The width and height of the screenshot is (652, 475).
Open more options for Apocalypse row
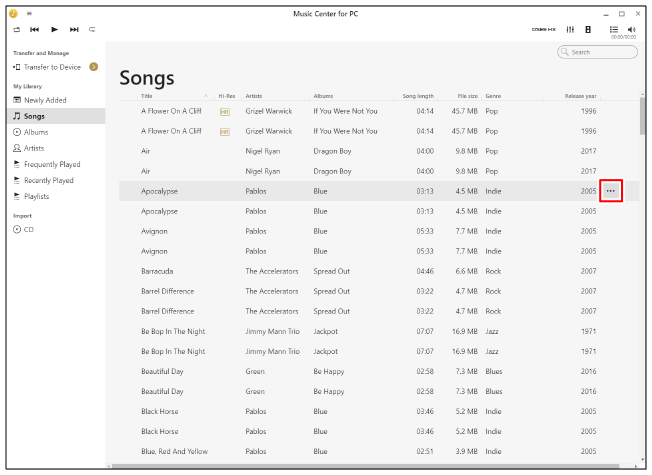(x=611, y=190)
